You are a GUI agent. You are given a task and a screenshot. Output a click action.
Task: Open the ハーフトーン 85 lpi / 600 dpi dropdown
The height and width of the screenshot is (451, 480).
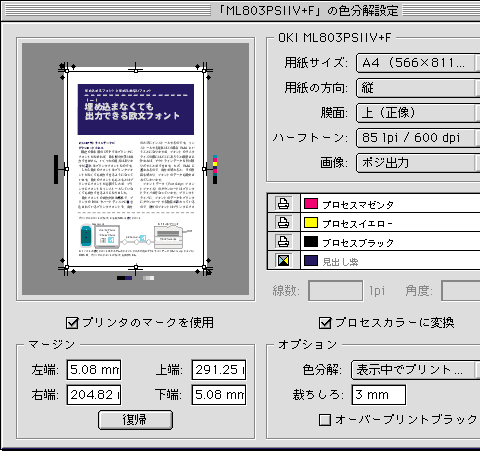pyautogui.click(x=418, y=138)
